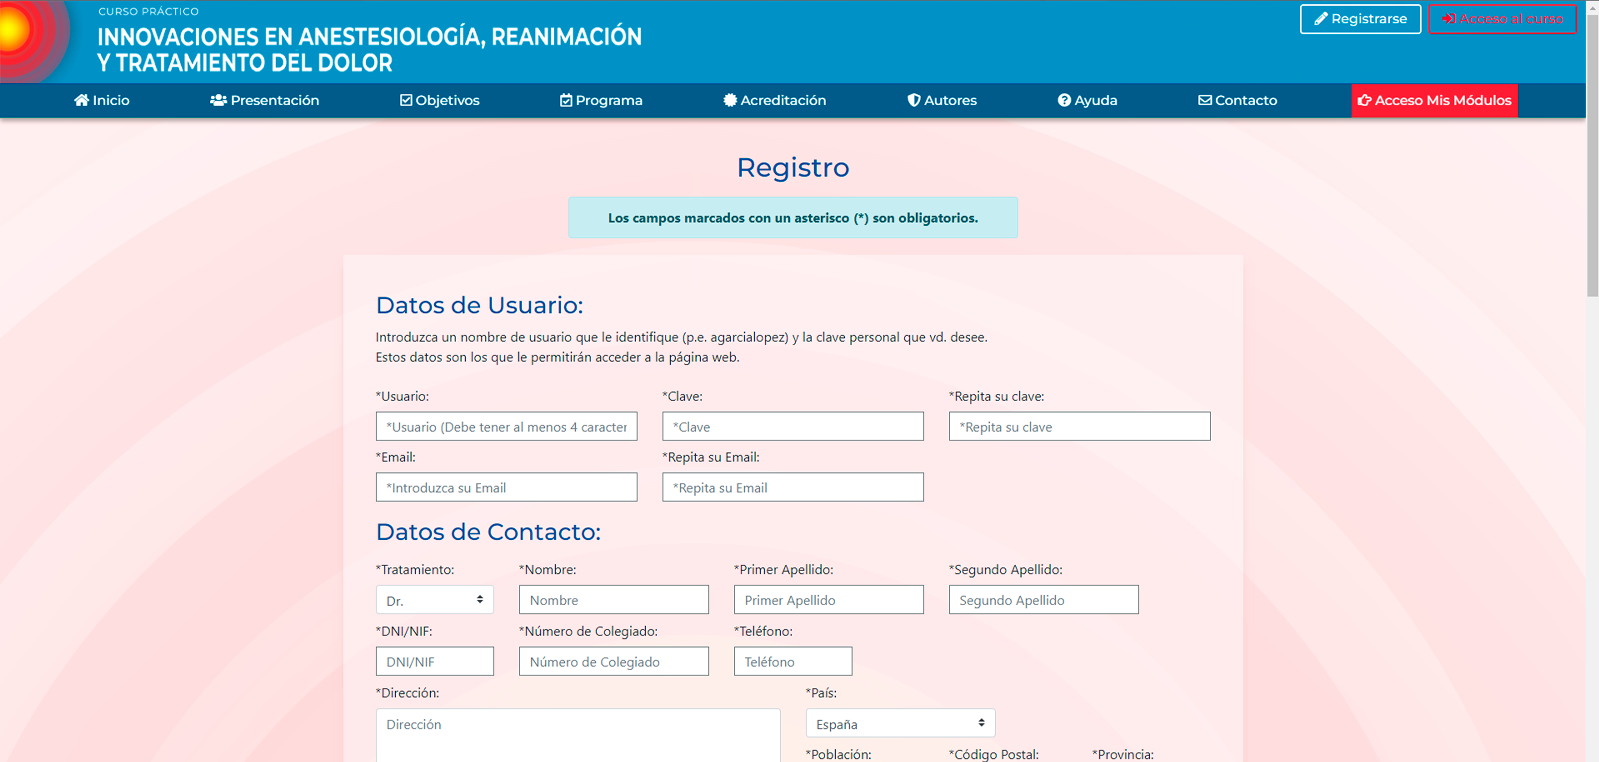Focus the Número de Colegiado field
This screenshot has height=762, width=1599.
pos(614,661)
